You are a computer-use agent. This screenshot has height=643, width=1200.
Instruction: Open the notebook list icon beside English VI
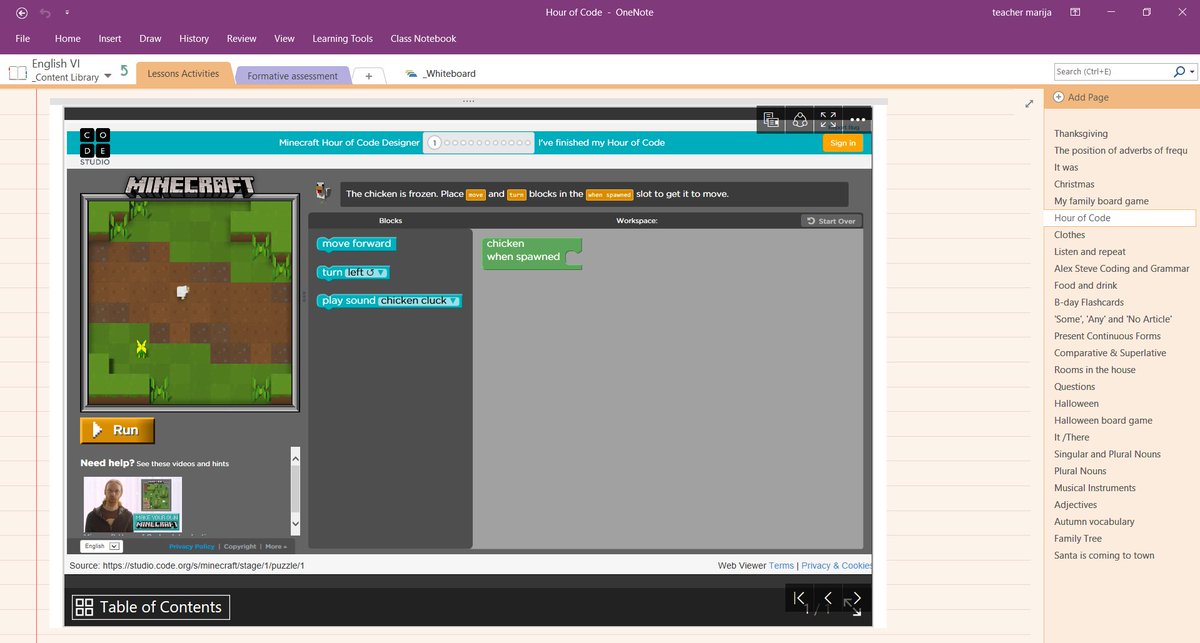(17, 73)
